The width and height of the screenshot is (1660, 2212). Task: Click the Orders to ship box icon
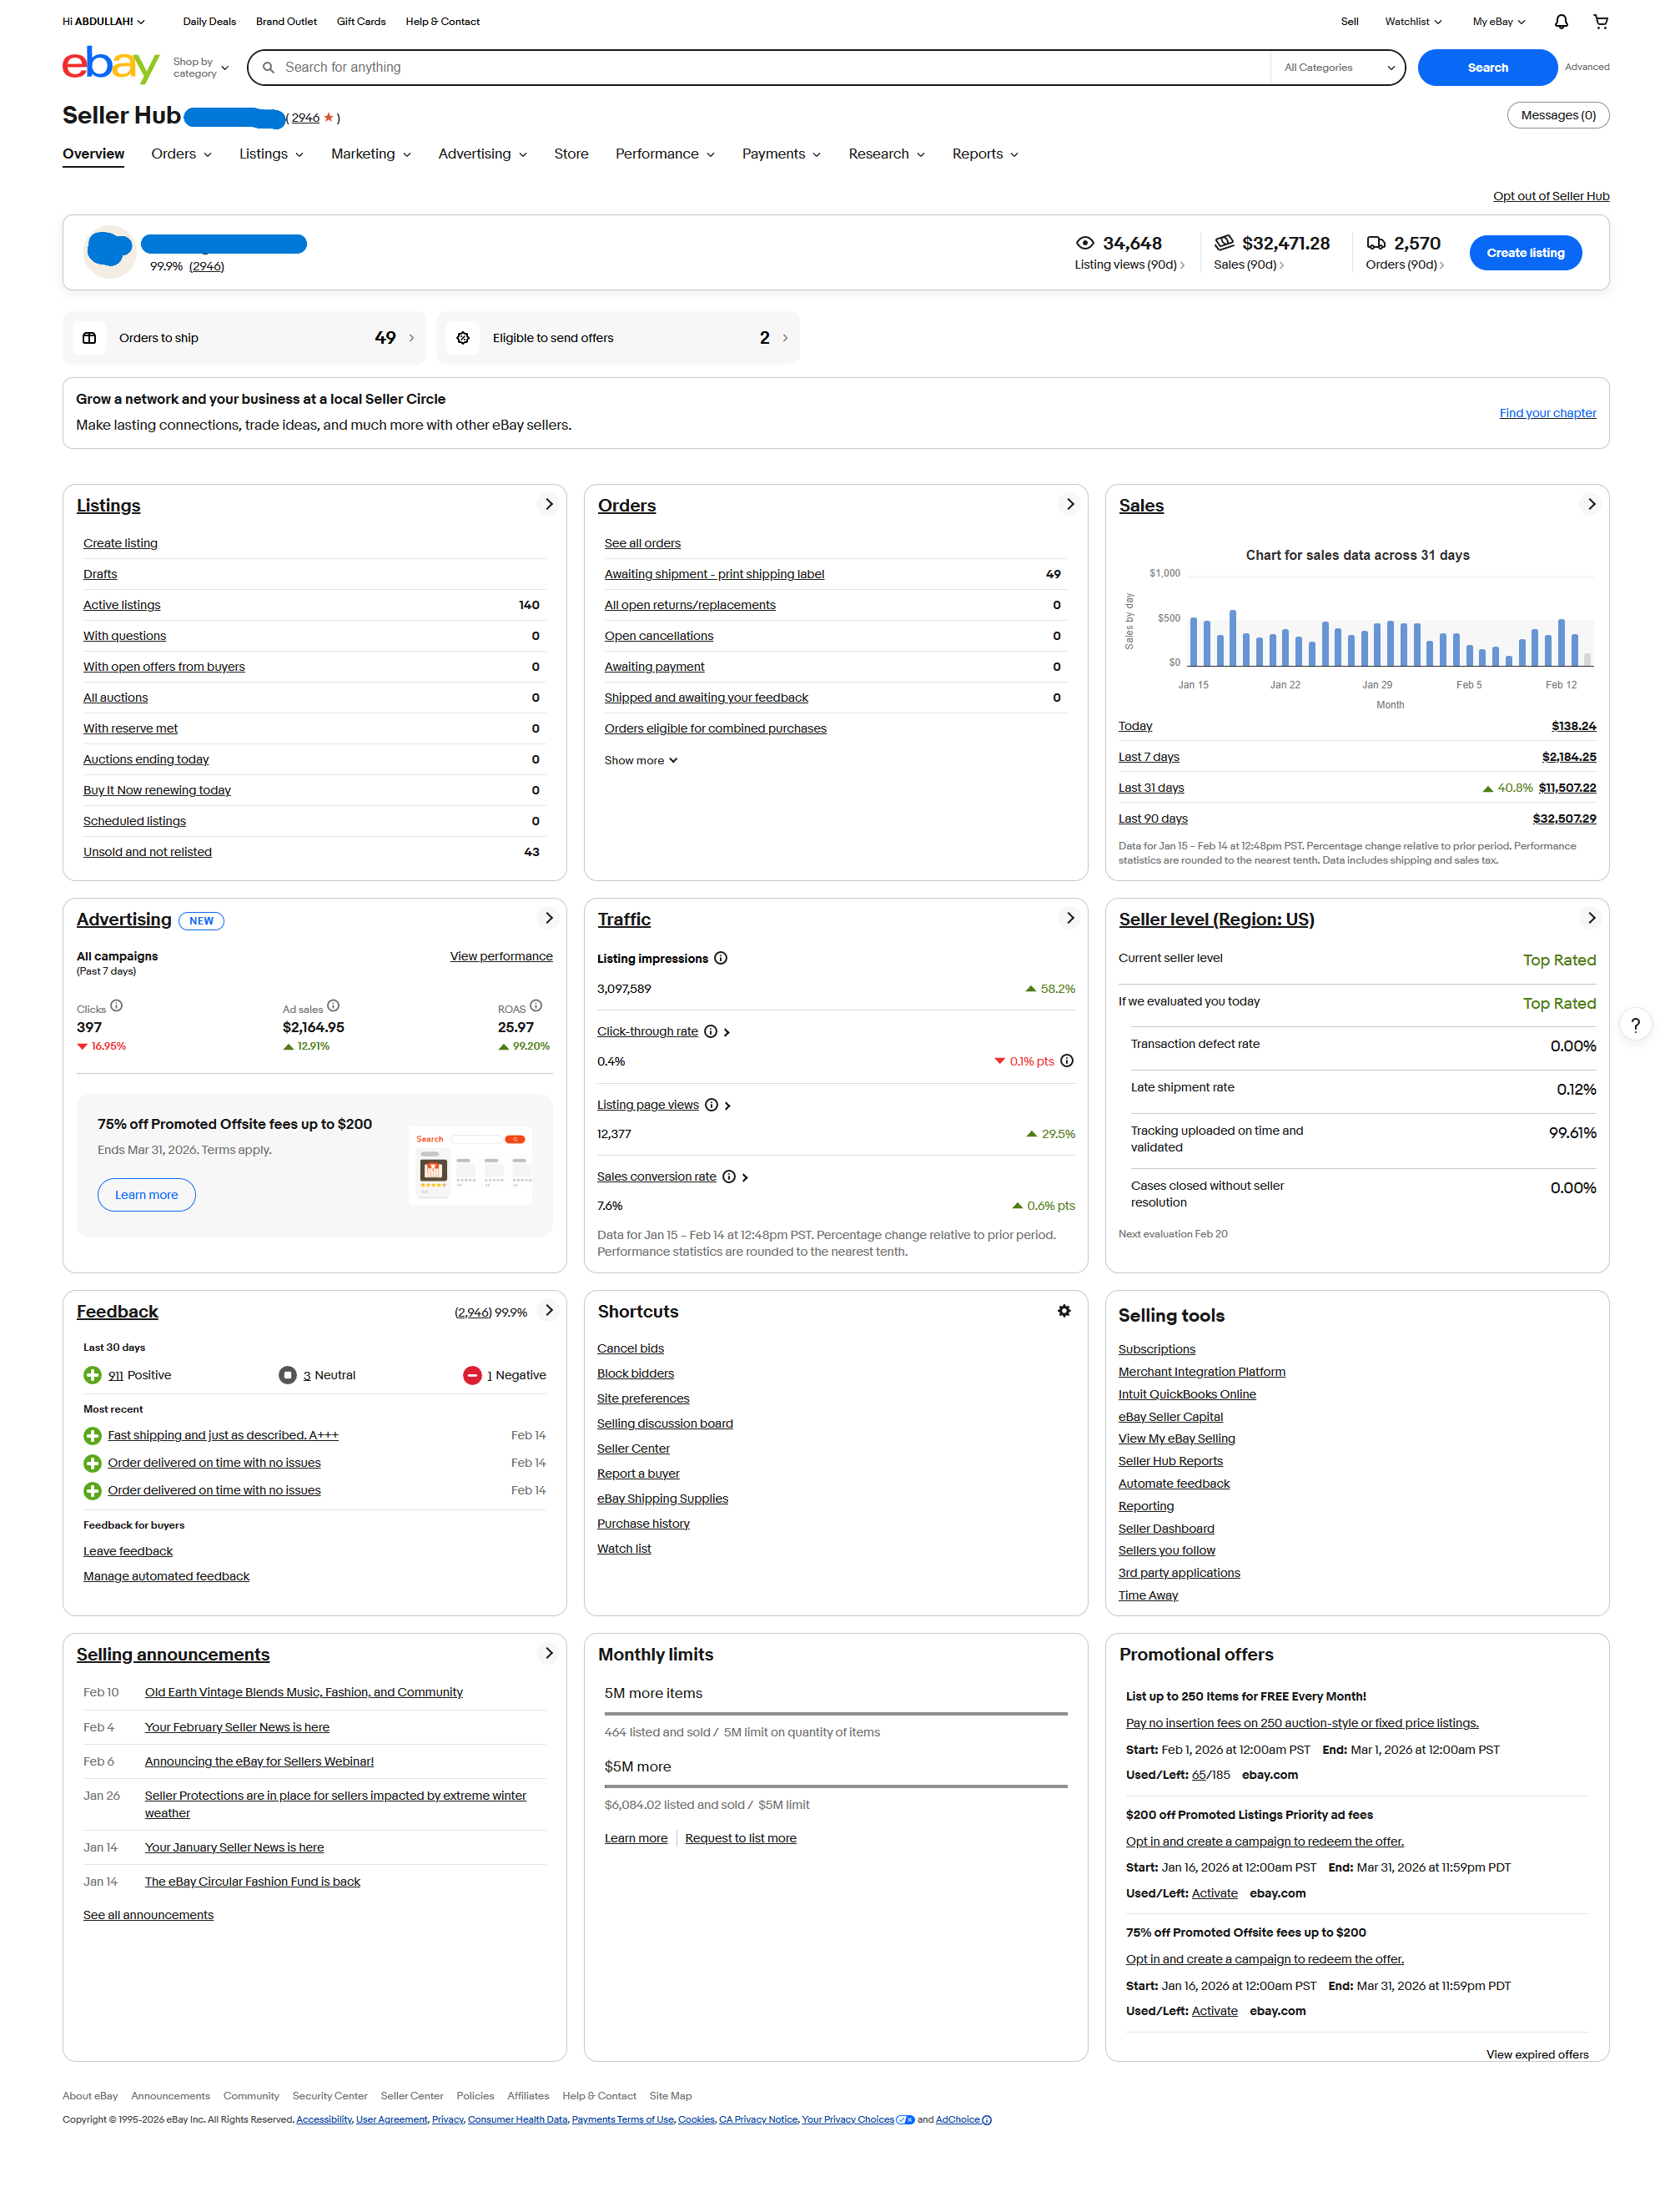coord(89,338)
